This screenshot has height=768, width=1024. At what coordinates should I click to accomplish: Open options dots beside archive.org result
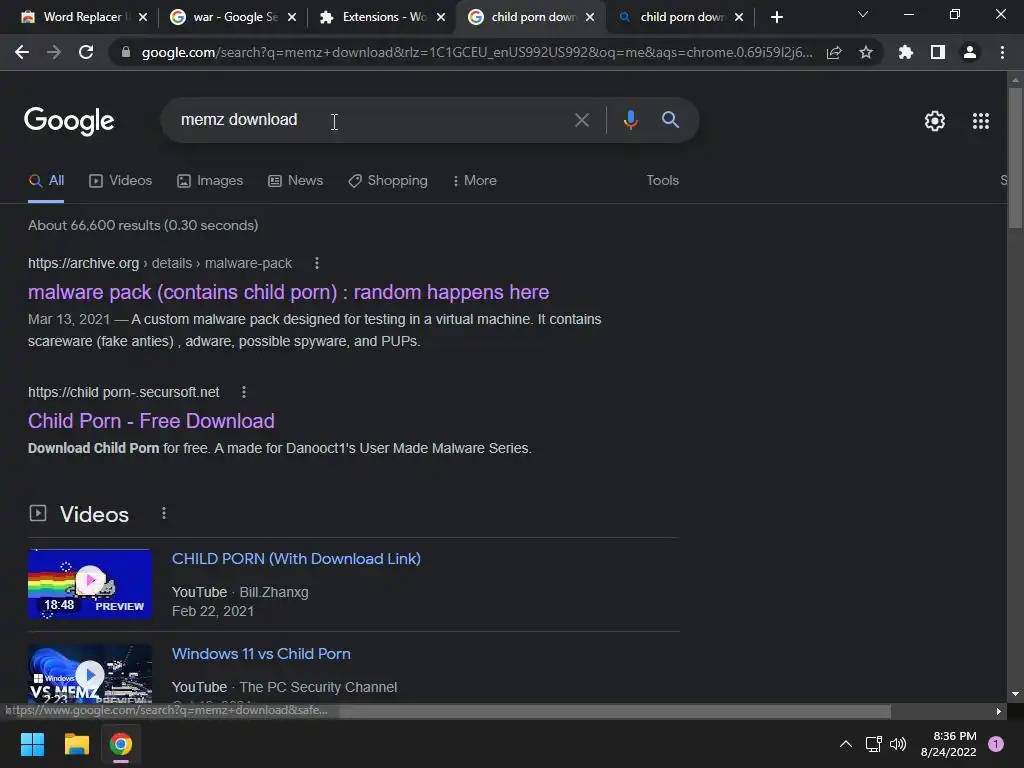[x=317, y=263]
